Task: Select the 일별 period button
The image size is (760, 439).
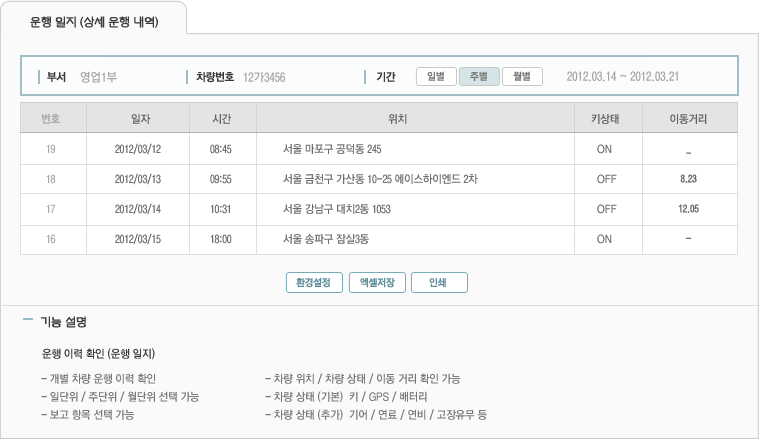Action: click(x=436, y=77)
